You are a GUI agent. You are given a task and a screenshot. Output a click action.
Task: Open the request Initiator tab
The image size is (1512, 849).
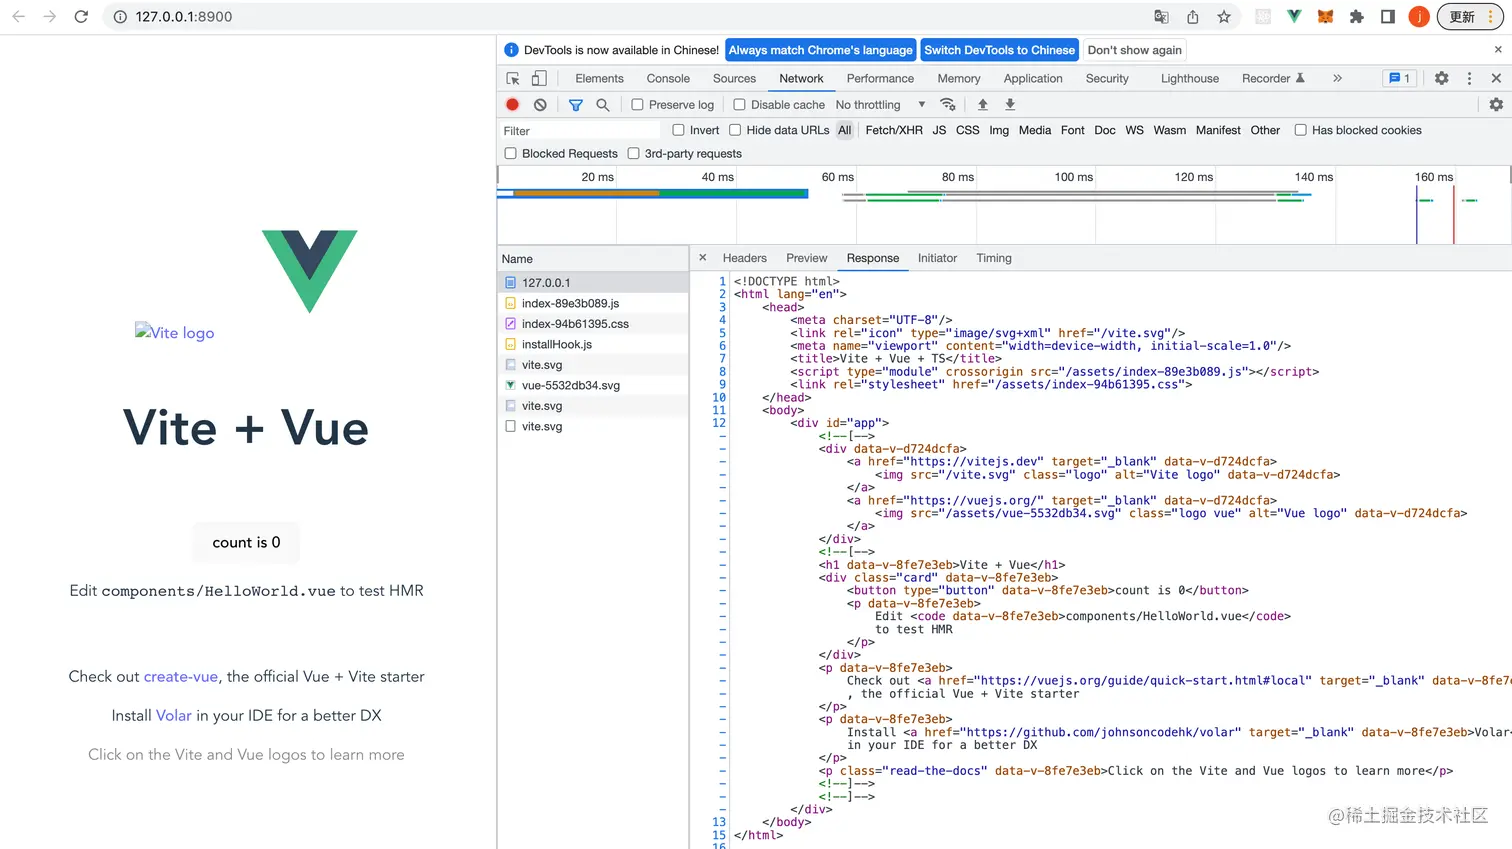[937, 258]
